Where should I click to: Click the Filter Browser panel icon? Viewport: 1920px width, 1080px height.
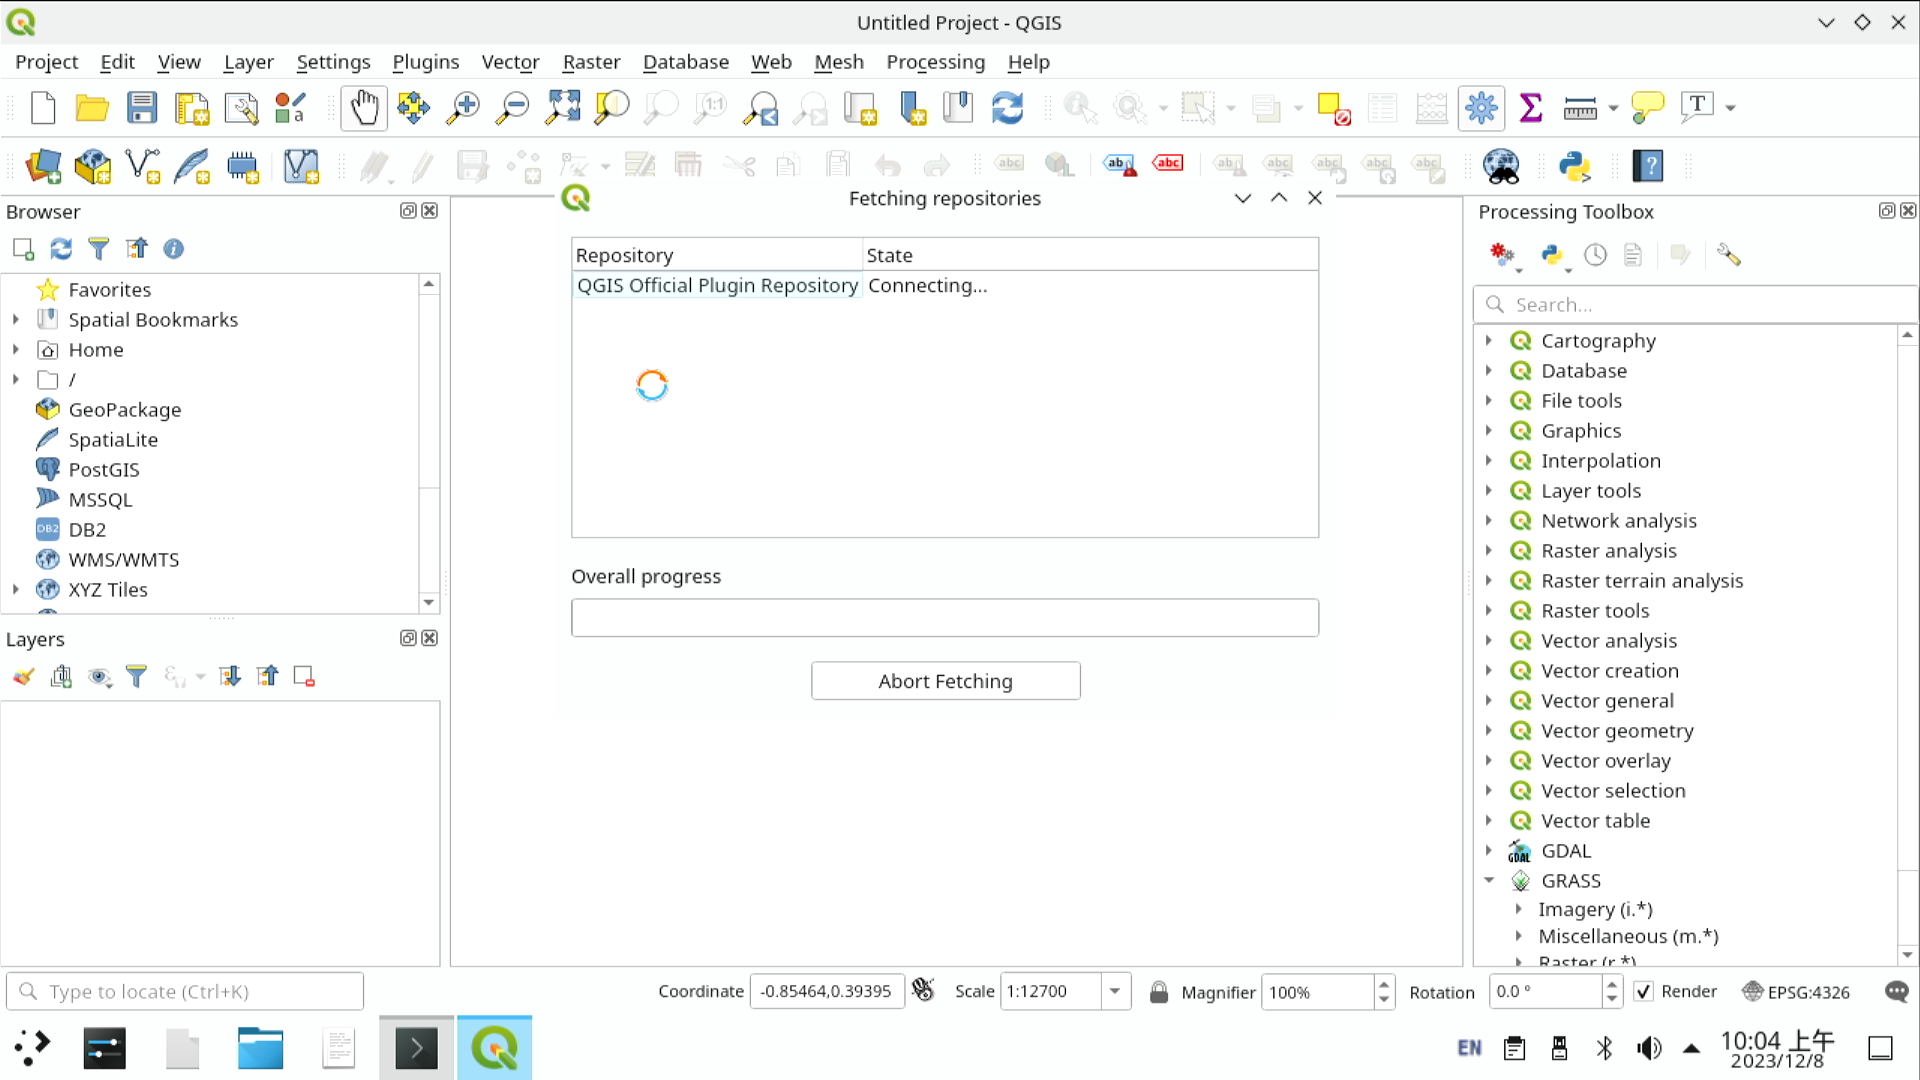coord(99,248)
